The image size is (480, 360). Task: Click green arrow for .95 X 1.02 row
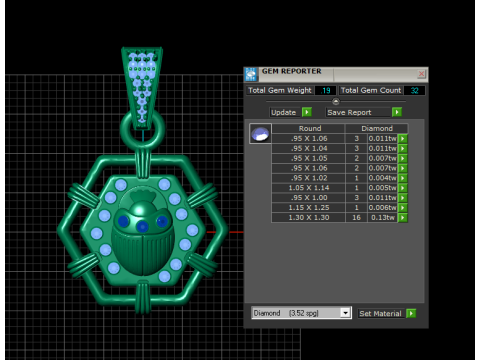click(403, 178)
